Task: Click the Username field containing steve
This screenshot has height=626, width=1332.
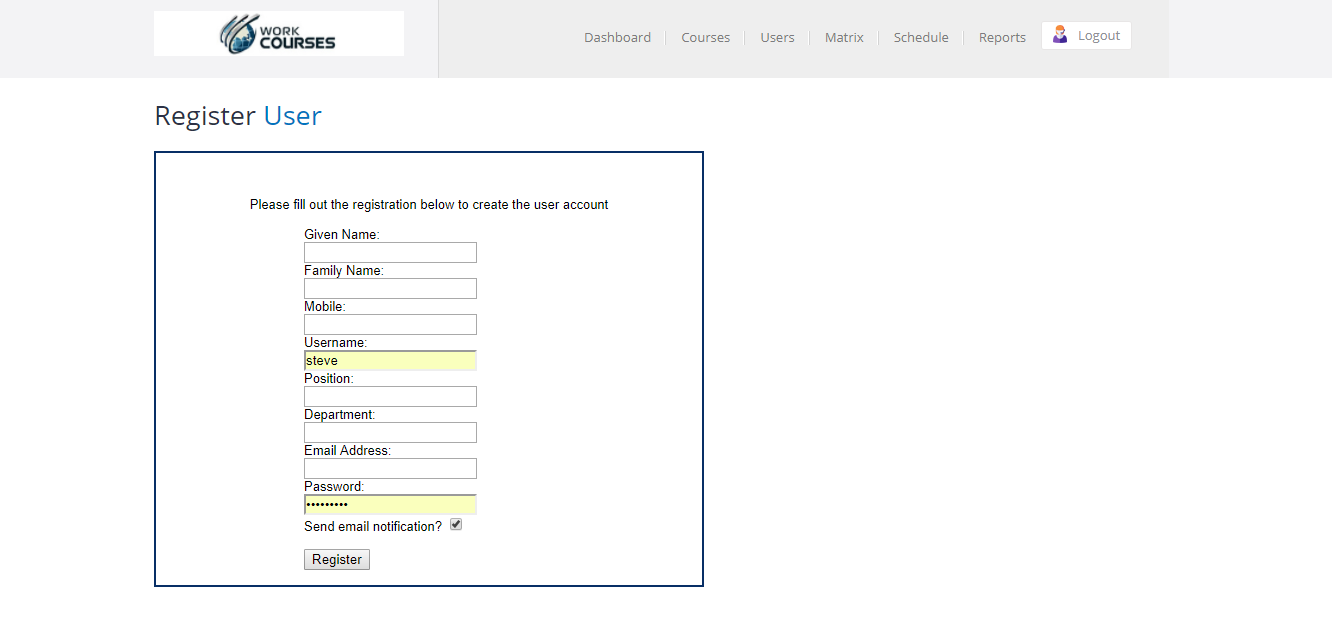Action: (x=390, y=361)
